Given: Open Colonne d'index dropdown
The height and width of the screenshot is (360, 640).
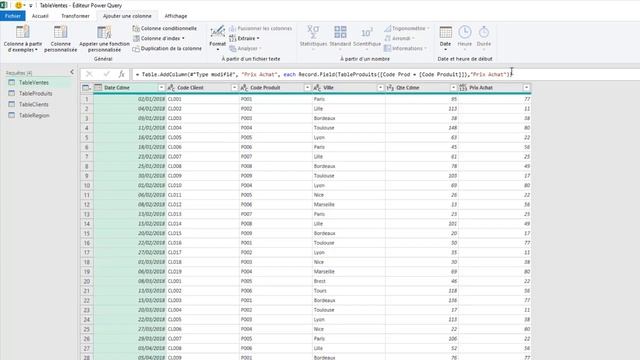Looking at the screenshot, I should [159, 38].
